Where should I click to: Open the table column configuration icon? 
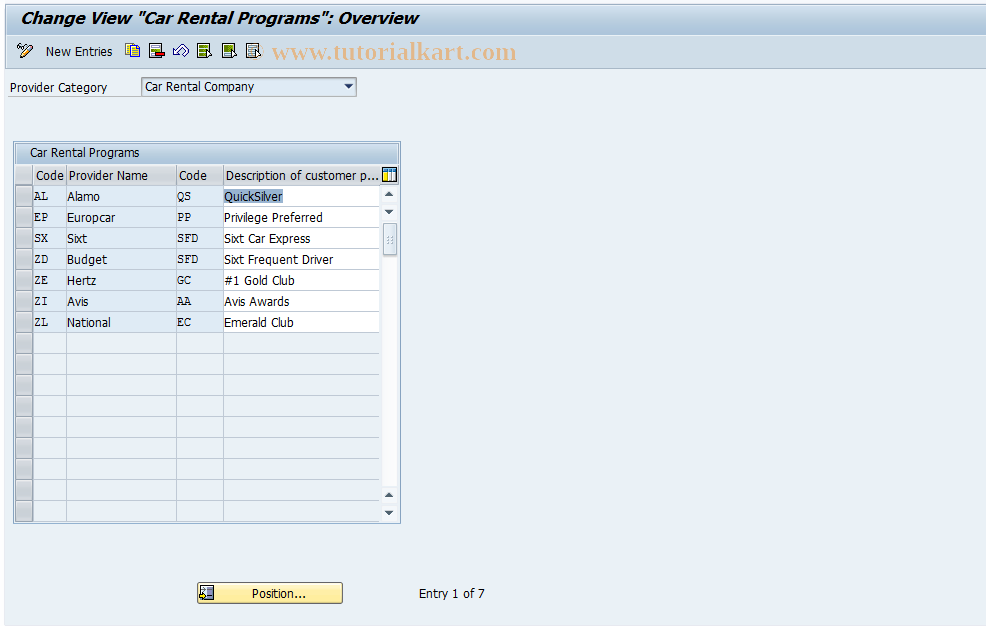point(389,175)
